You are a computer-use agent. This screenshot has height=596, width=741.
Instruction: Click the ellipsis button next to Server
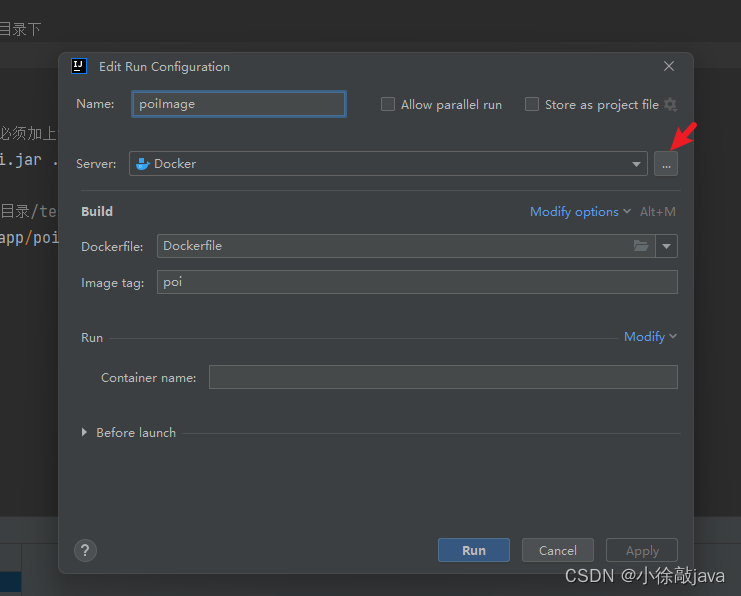pyautogui.click(x=666, y=164)
